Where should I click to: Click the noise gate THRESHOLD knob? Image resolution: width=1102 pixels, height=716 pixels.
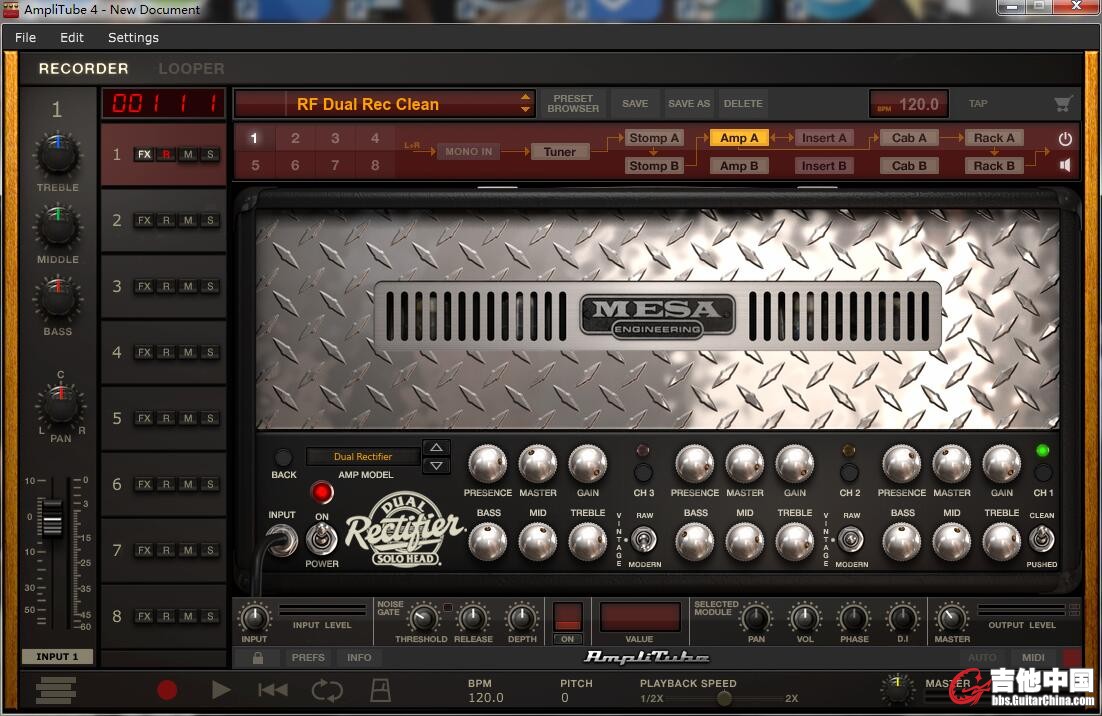tap(422, 618)
